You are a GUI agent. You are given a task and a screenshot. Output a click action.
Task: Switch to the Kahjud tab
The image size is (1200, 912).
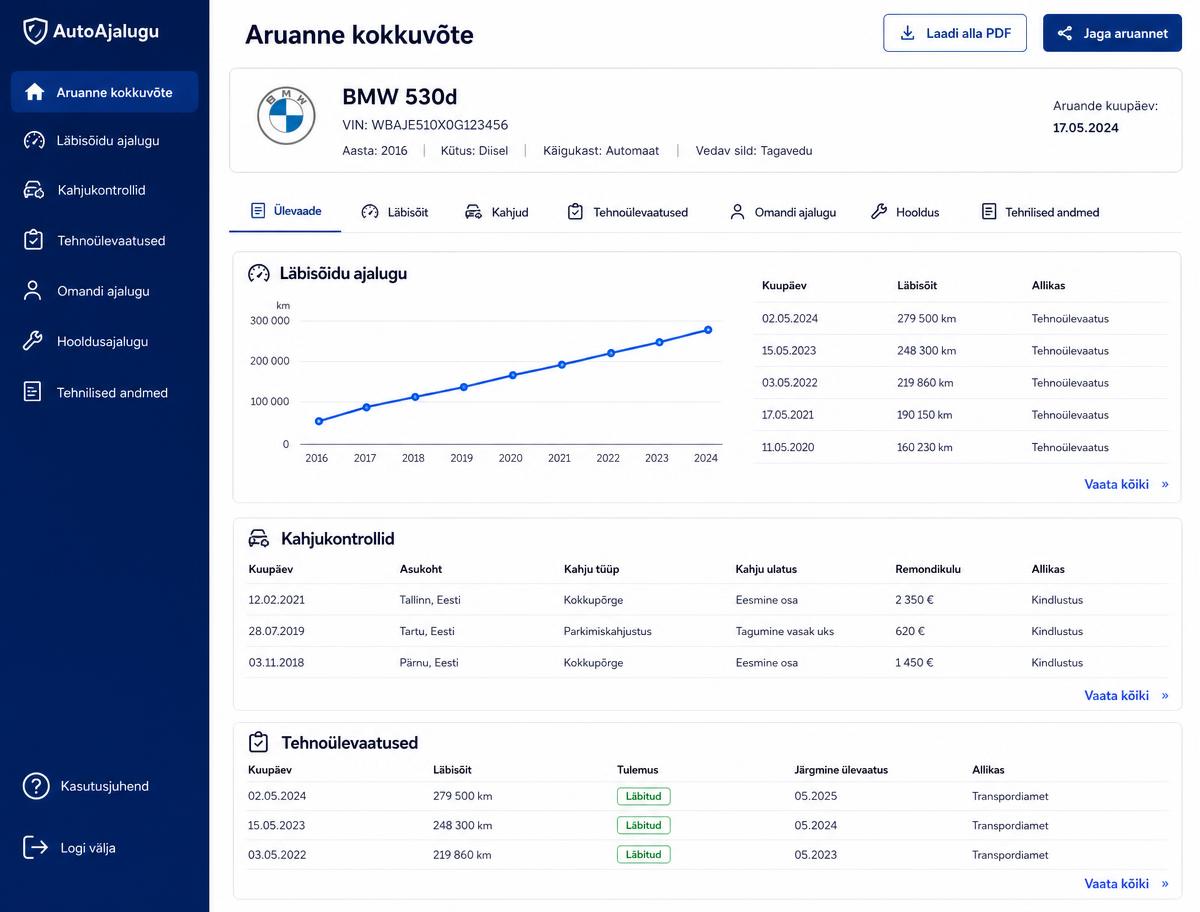pyautogui.click(x=497, y=212)
